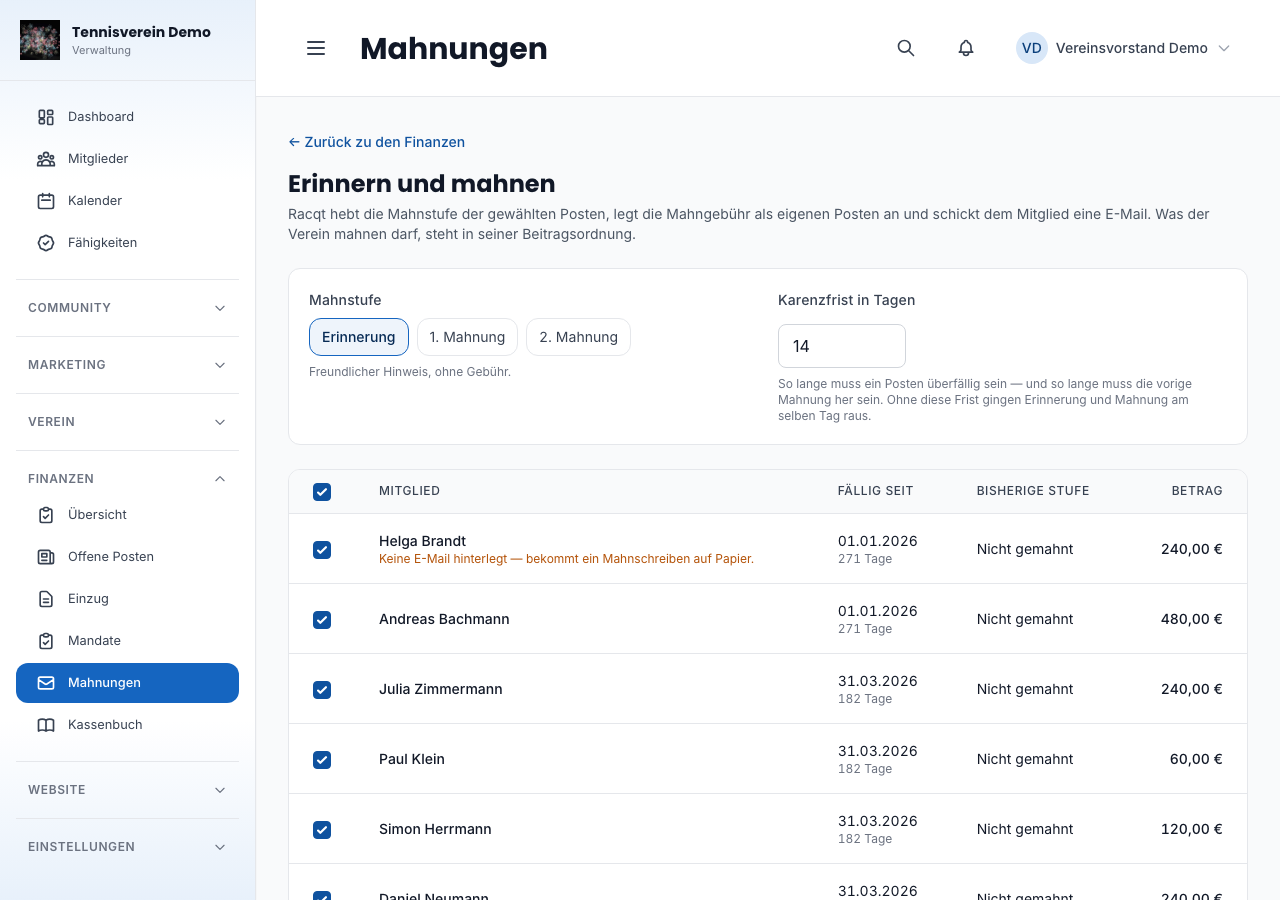This screenshot has height=900, width=1280.
Task: Click the Mandate clipboard icon
Action: [x=46, y=641]
